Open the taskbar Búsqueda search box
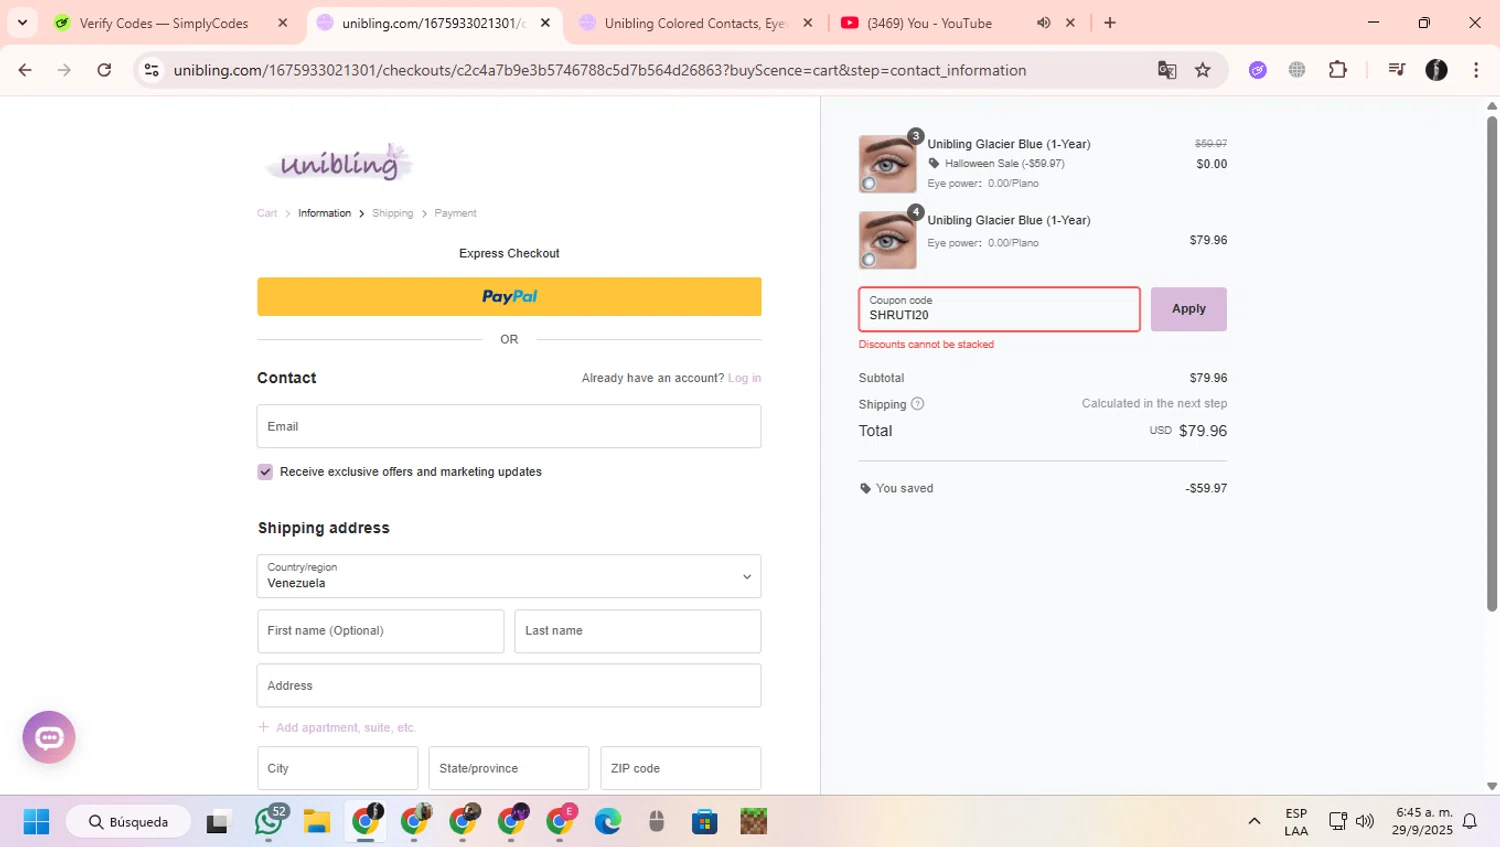The width and height of the screenshot is (1500, 847). 128,822
